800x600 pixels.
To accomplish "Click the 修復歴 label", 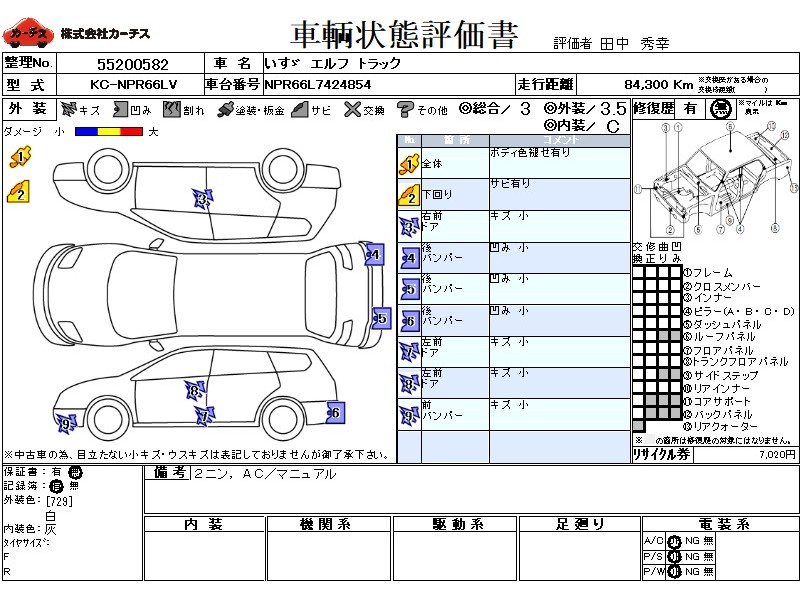I will (654, 108).
